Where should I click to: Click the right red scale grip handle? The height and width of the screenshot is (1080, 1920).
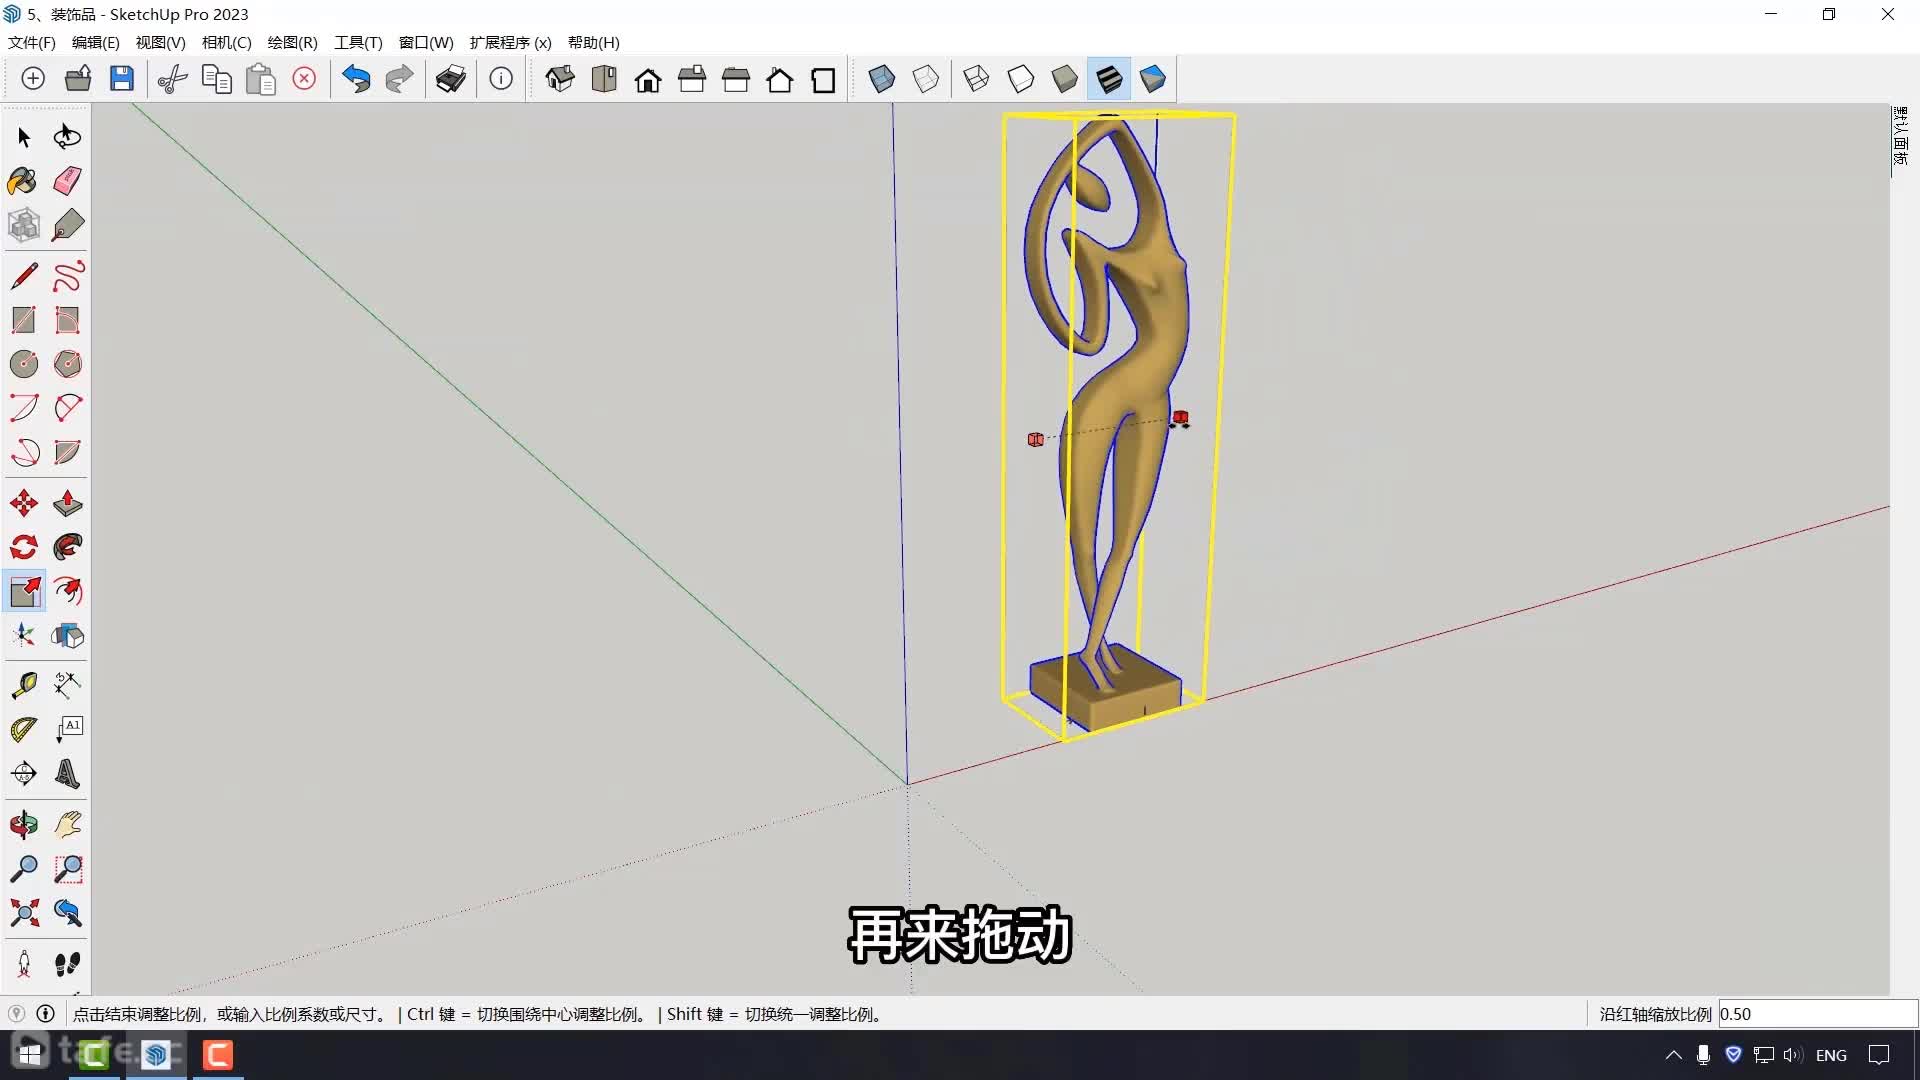(x=1181, y=418)
